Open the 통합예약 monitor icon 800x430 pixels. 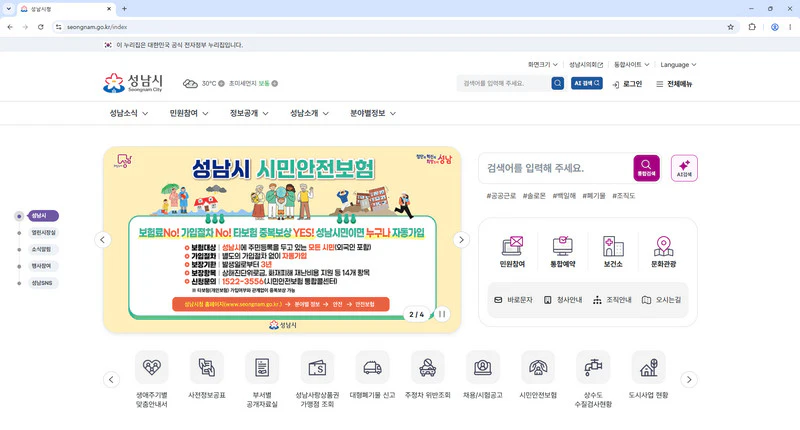[x=563, y=251]
